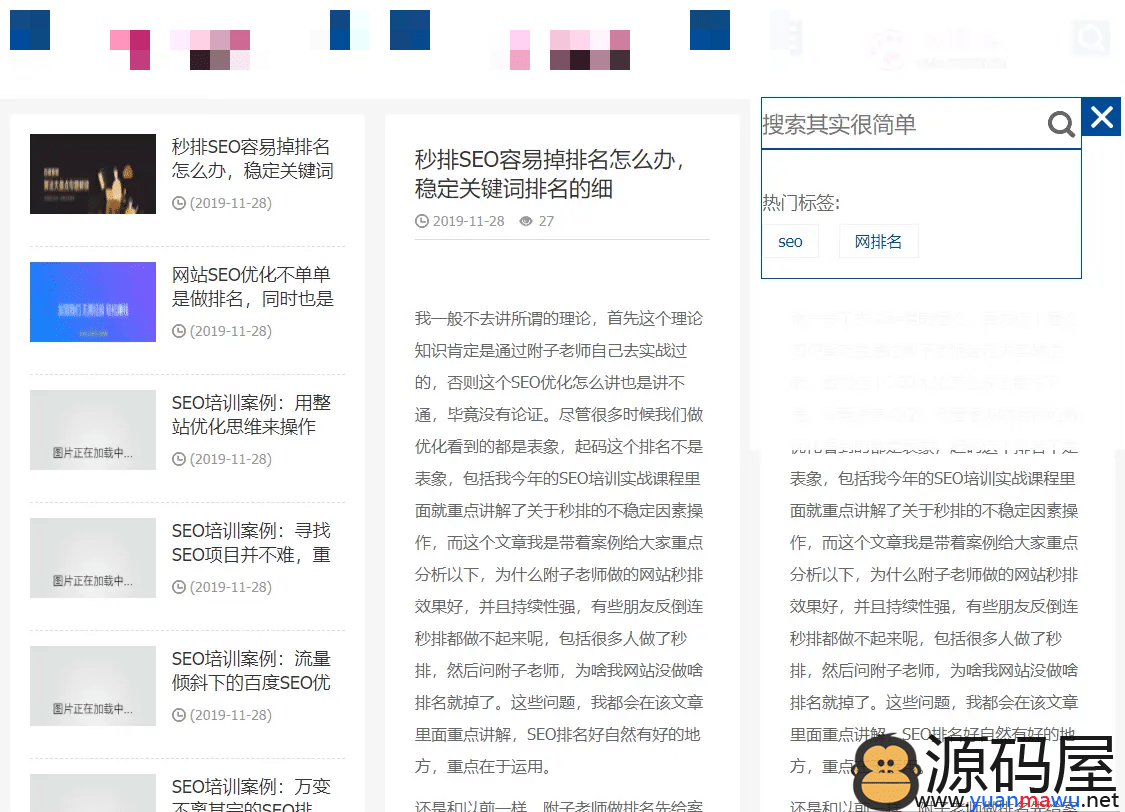Click the clock icon beside main article date
This screenshot has width=1125, height=812.
(x=422, y=221)
